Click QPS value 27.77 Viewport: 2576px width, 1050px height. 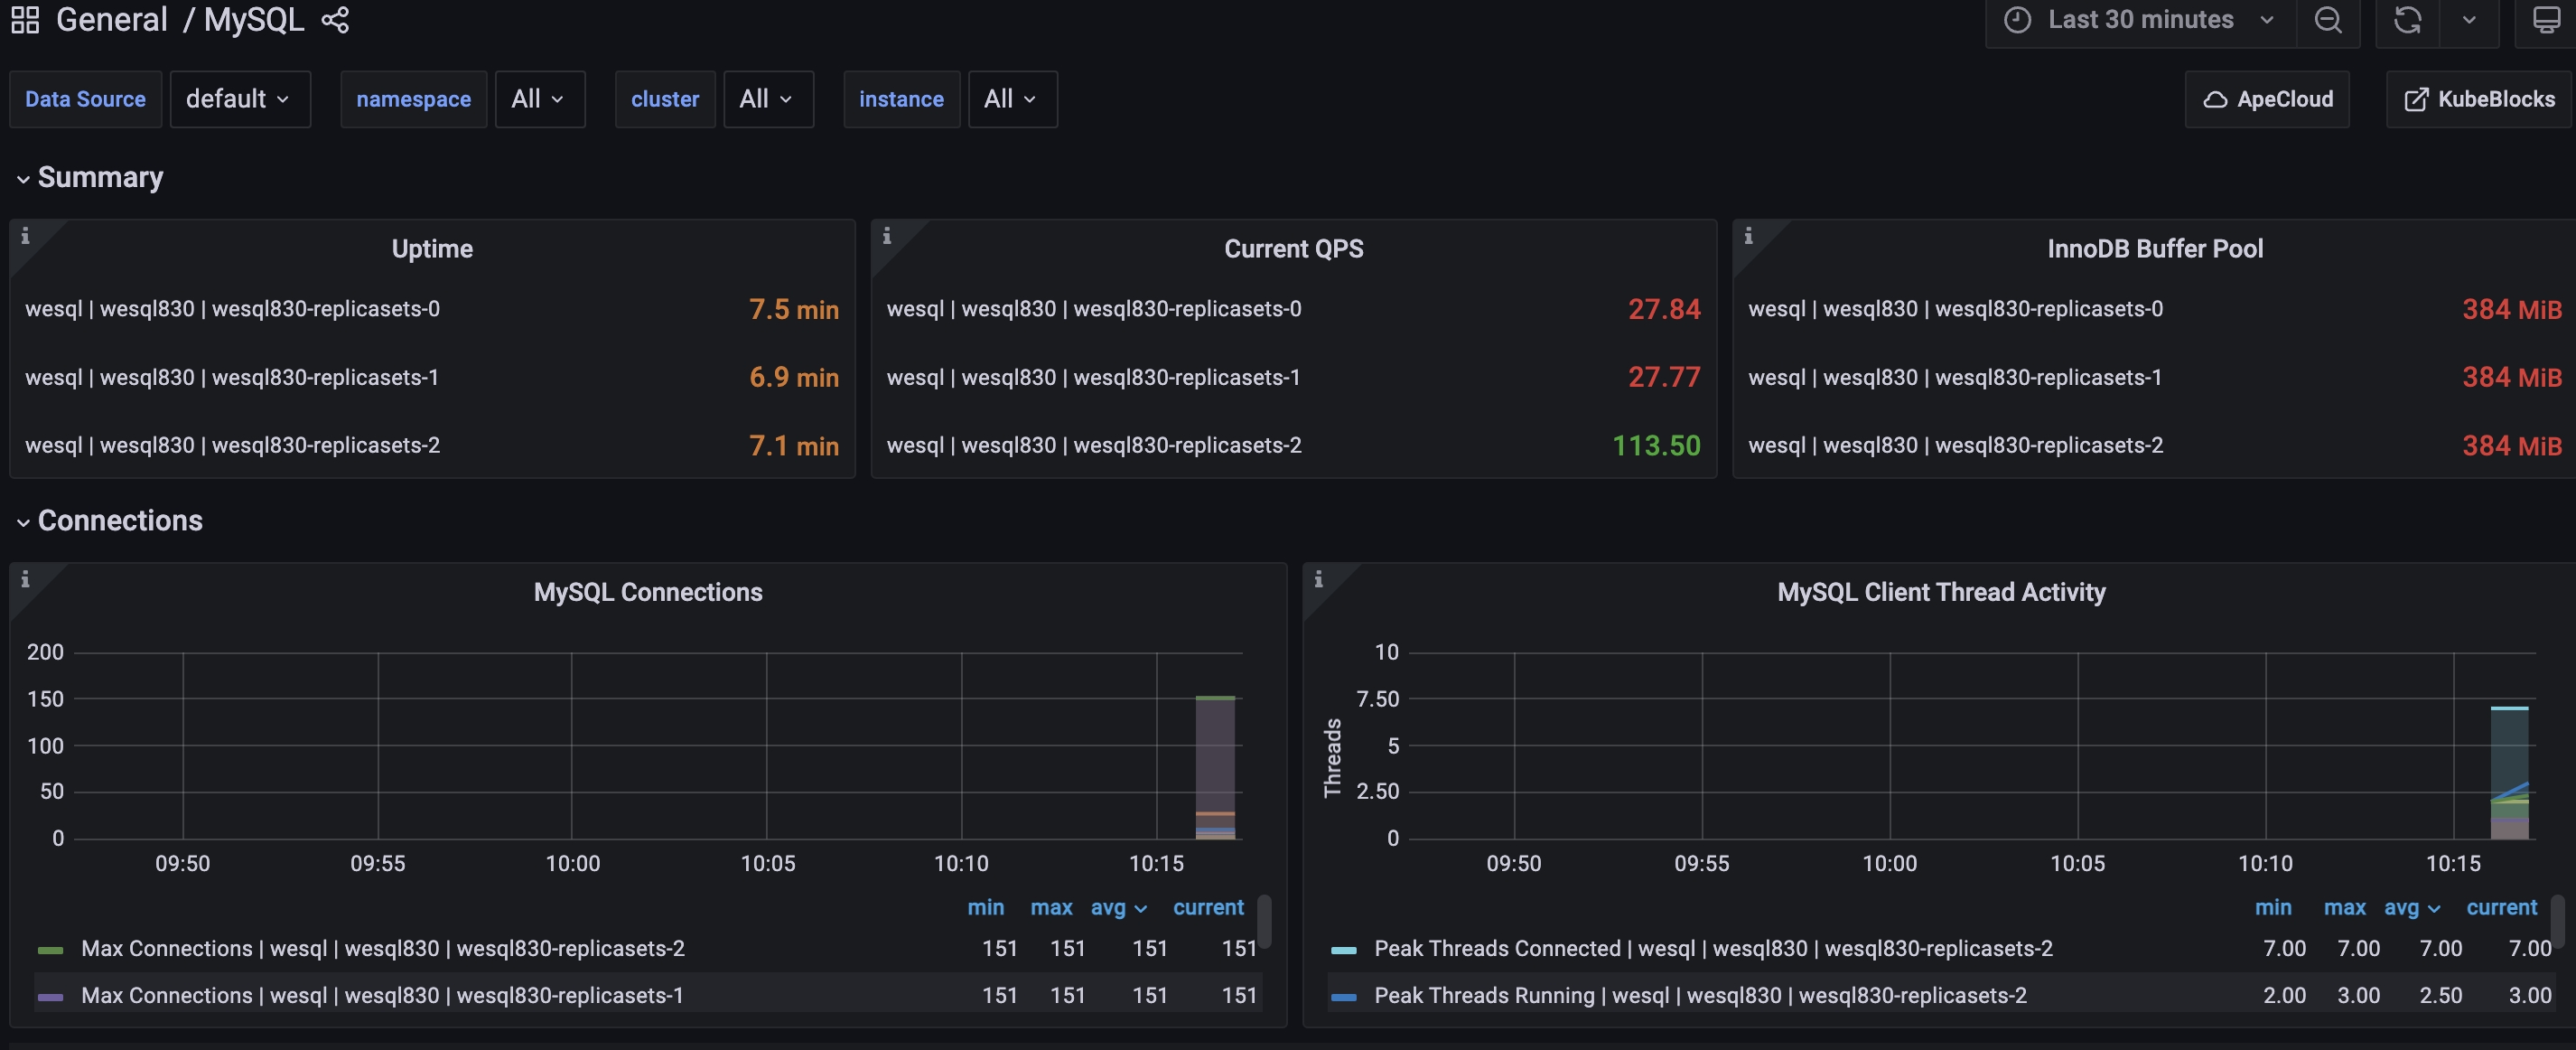coord(1664,377)
